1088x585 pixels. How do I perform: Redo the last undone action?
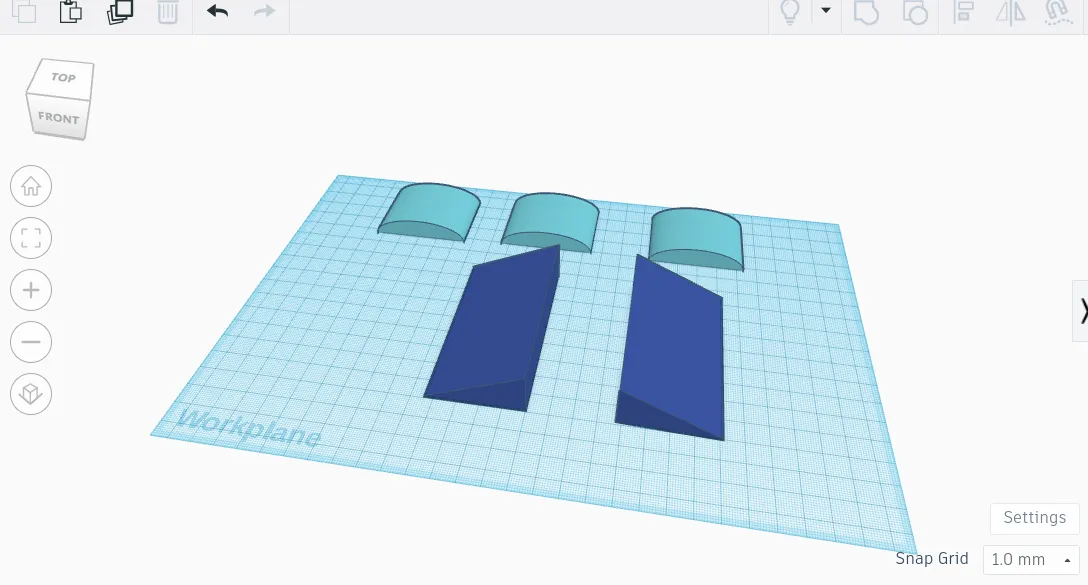(264, 11)
